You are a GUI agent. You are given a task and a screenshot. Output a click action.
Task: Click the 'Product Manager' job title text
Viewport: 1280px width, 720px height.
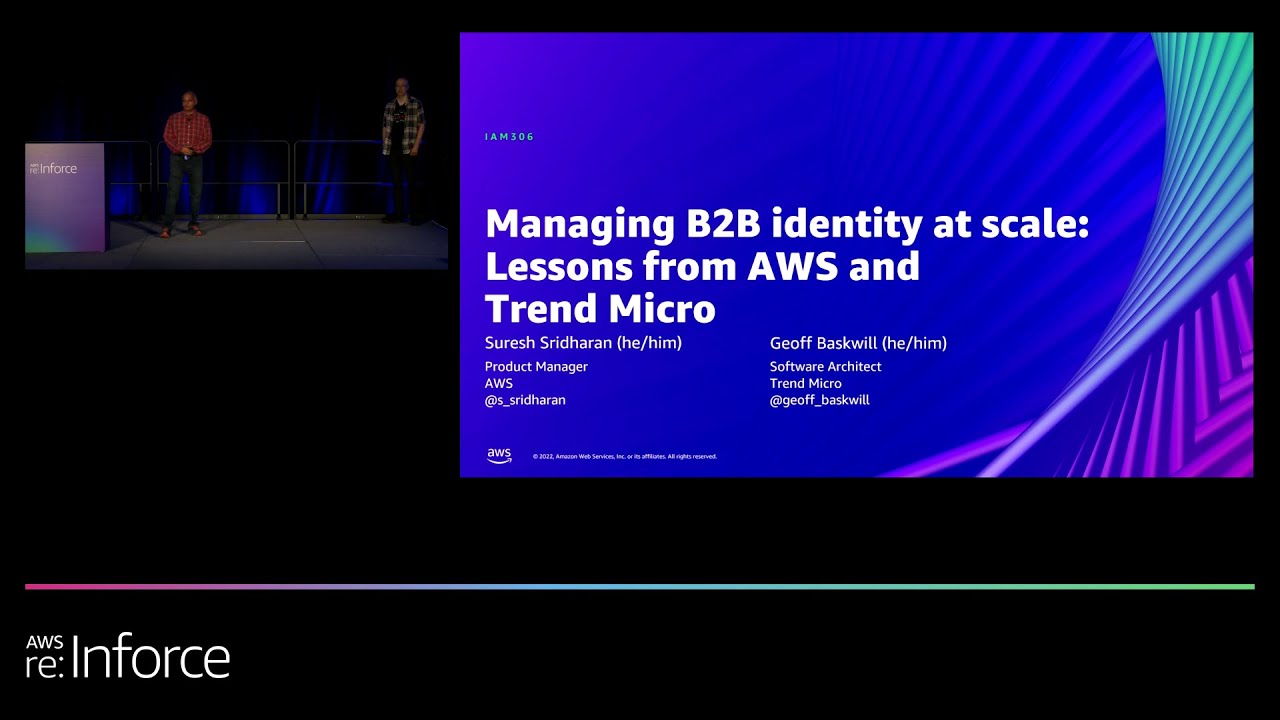tap(536, 367)
